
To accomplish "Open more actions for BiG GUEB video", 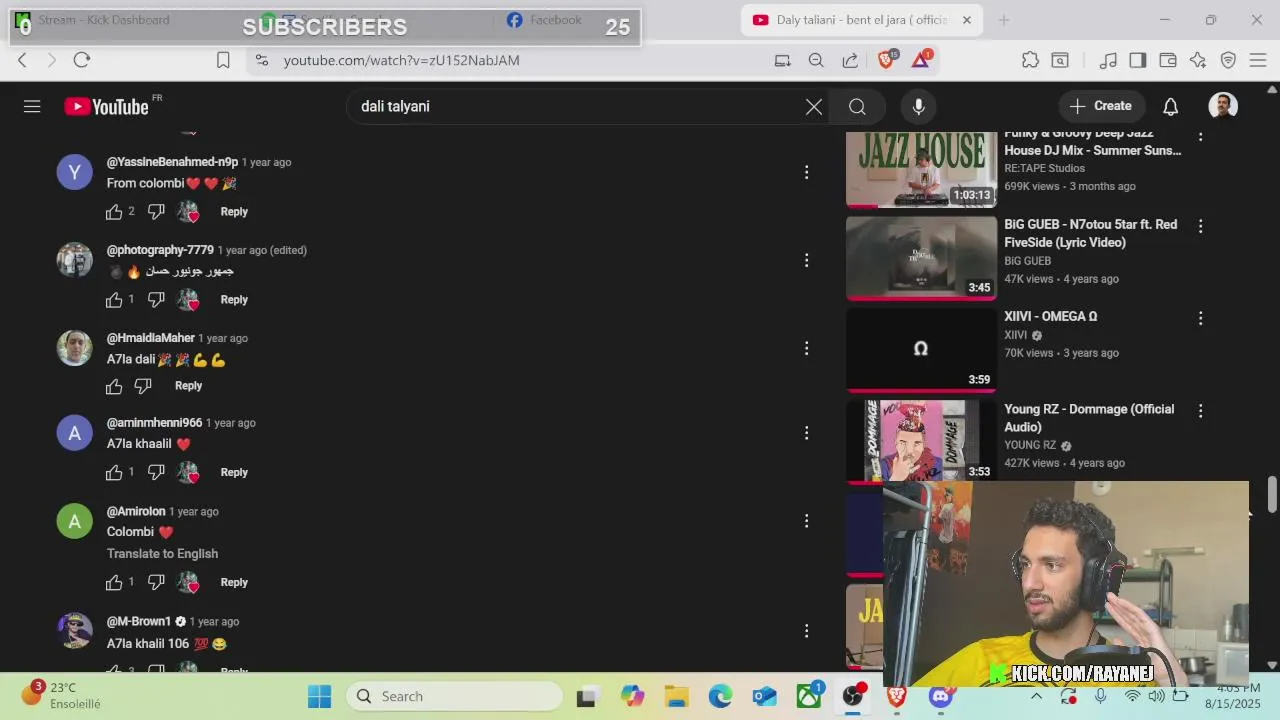I will click(1200, 226).
